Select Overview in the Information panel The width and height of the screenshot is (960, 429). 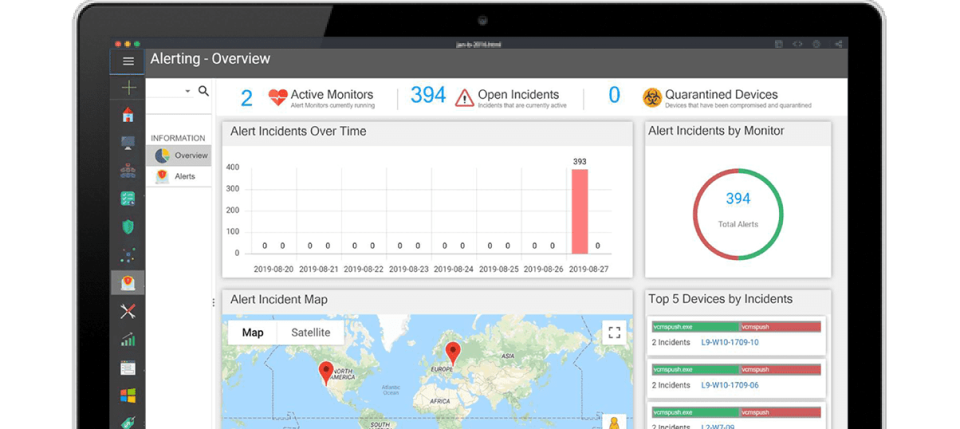[x=179, y=155]
